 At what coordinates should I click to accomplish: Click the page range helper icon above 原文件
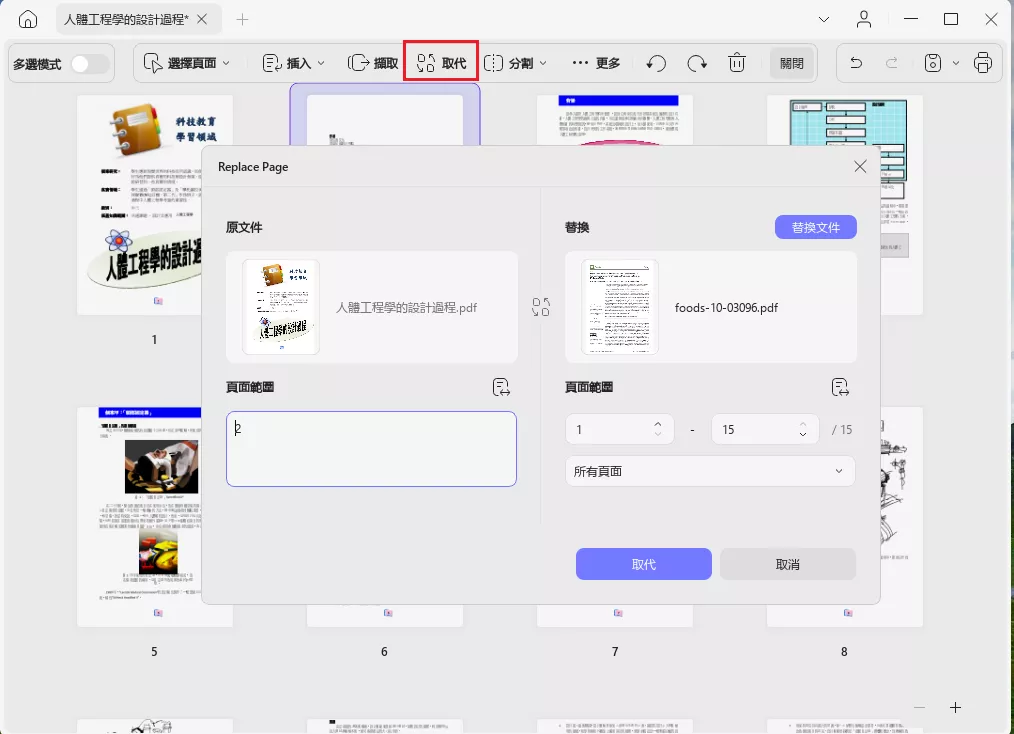501,387
